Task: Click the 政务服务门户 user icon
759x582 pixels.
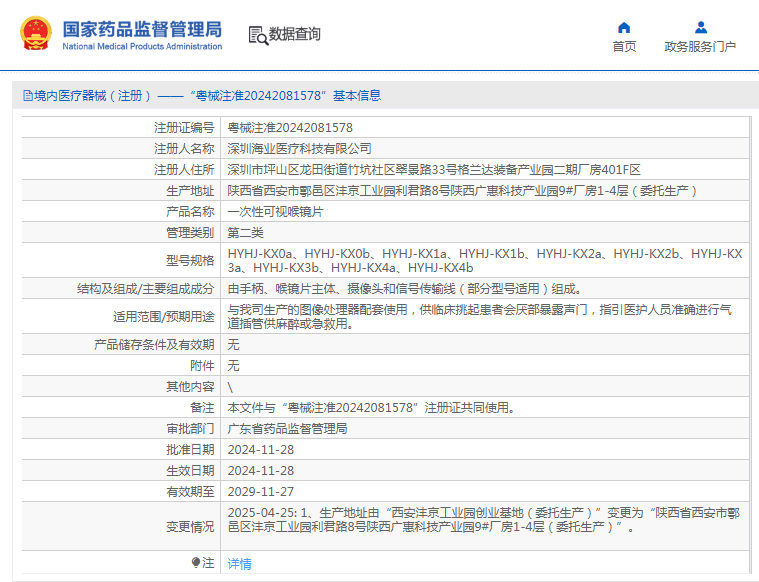Action: tap(700, 27)
